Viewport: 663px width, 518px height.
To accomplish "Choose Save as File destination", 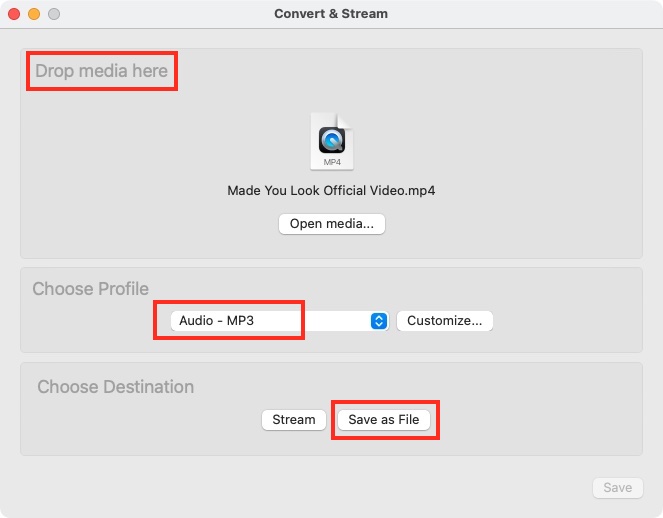I will (x=384, y=419).
